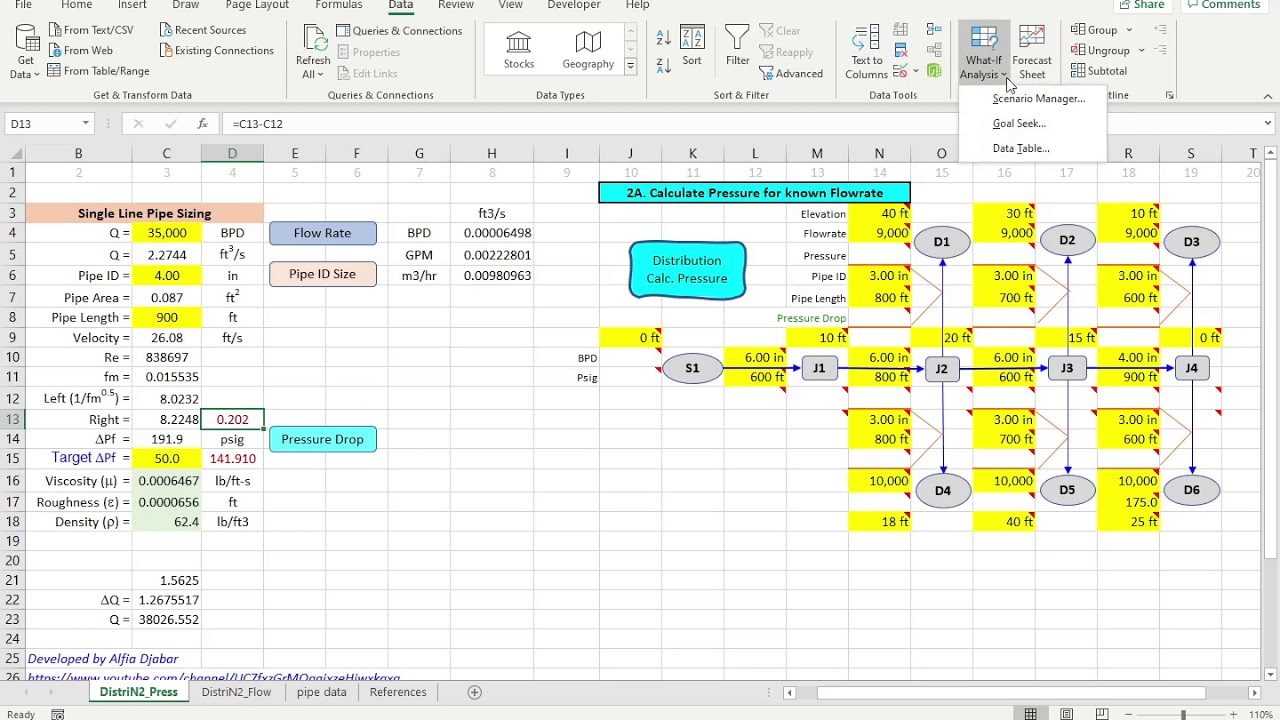Add a new sheet
The image size is (1280, 720).
(x=475, y=692)
